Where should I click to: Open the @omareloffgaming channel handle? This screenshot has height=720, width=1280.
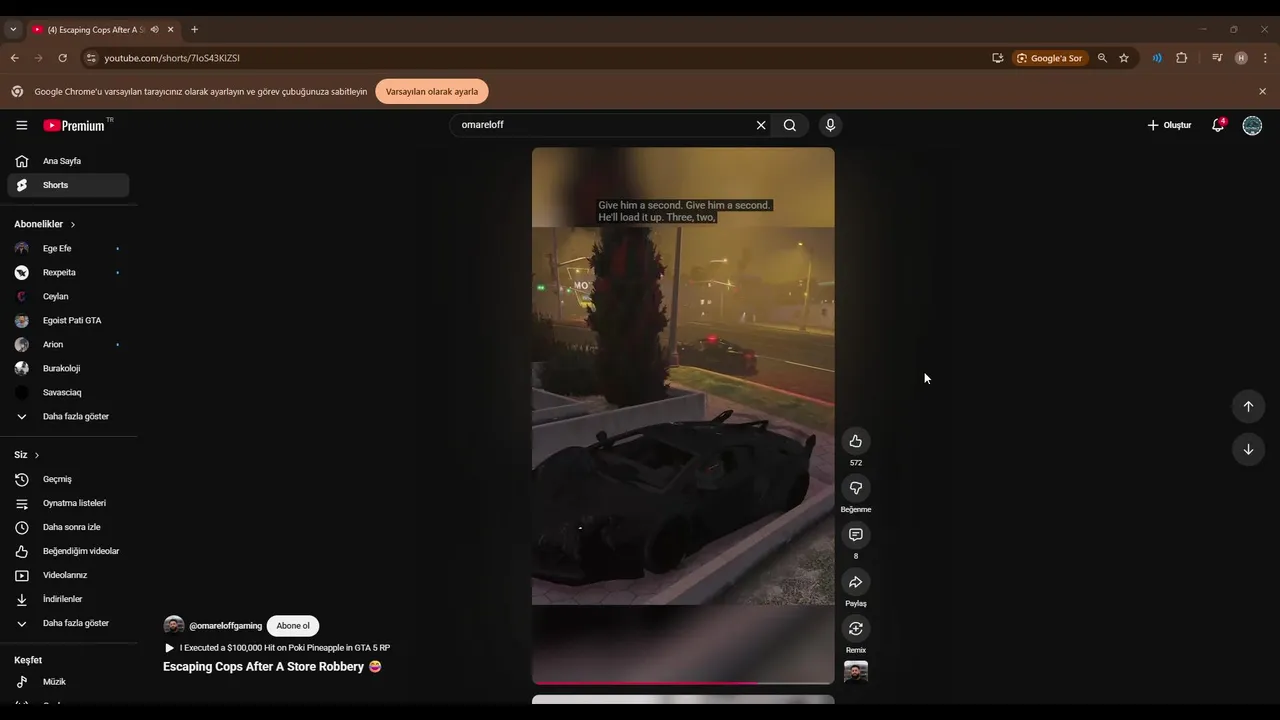coord(225,626)
